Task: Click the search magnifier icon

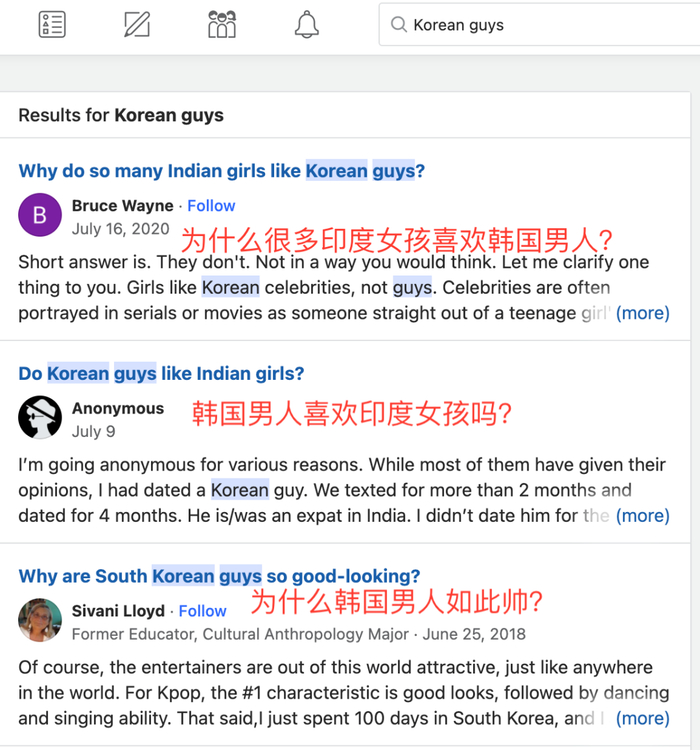Action: 399,24
